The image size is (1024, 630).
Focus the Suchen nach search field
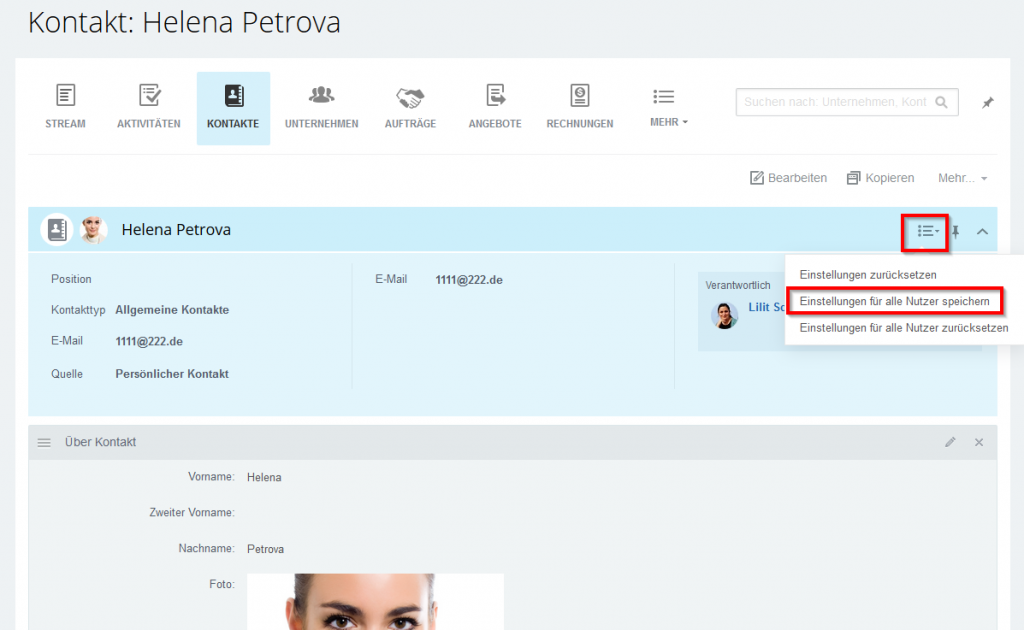pos(846,102)
